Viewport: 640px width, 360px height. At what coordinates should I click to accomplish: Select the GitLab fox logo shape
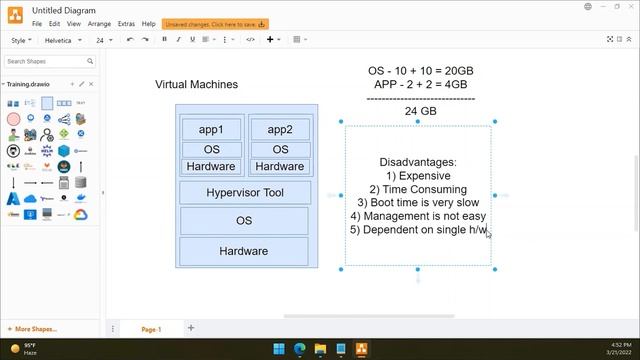47,167
